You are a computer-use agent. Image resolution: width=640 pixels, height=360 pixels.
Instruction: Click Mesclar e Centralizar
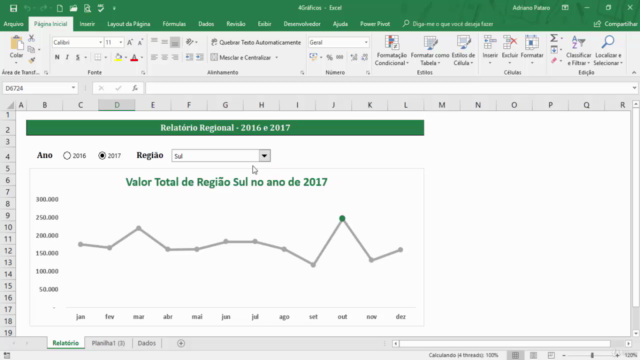(241, 58)
